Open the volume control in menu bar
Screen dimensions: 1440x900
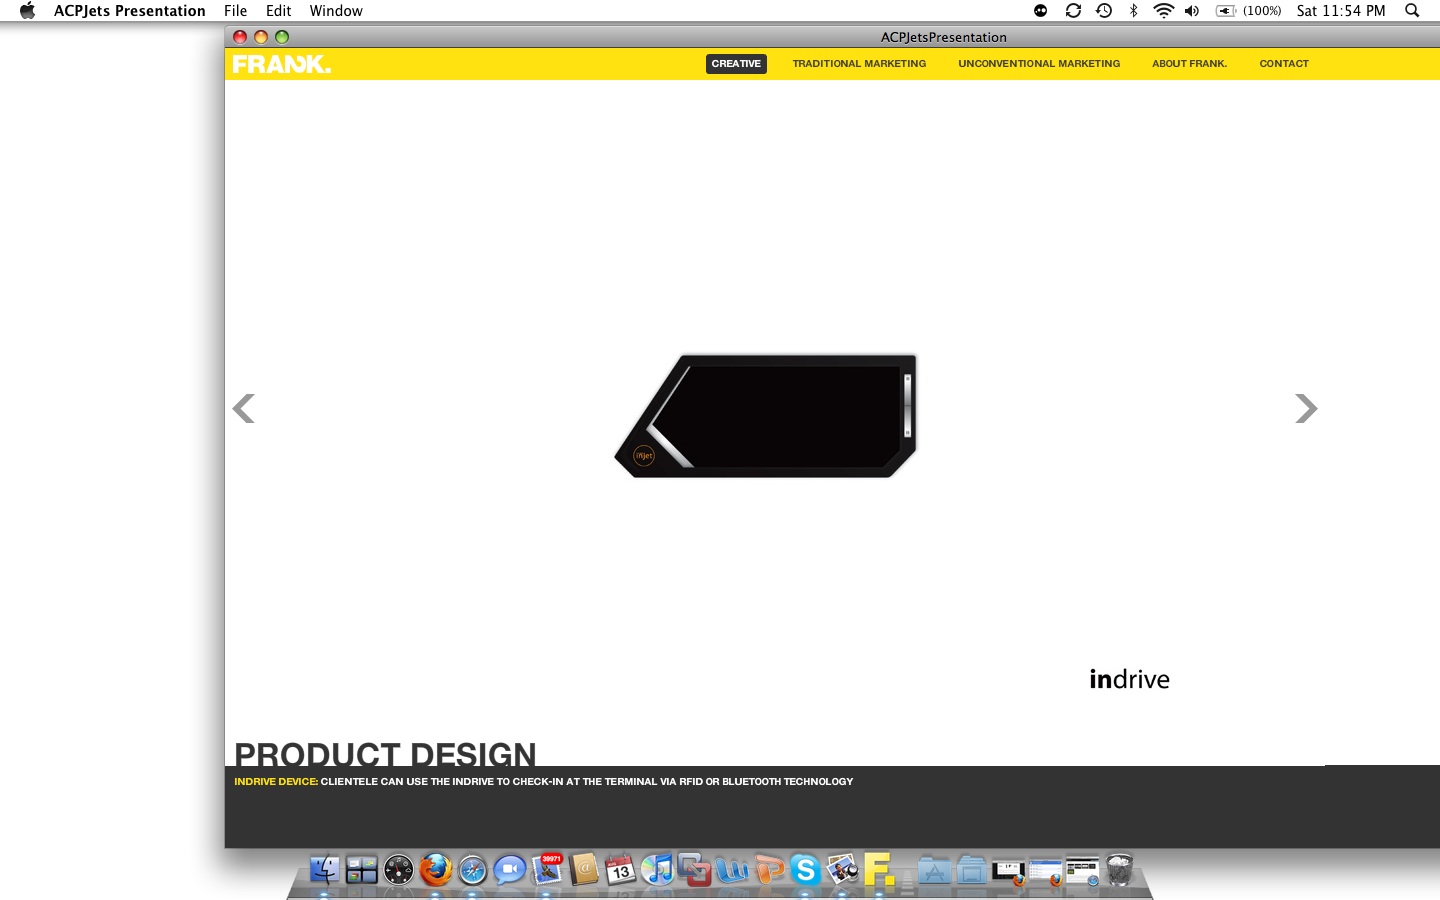pos(1192,11)
